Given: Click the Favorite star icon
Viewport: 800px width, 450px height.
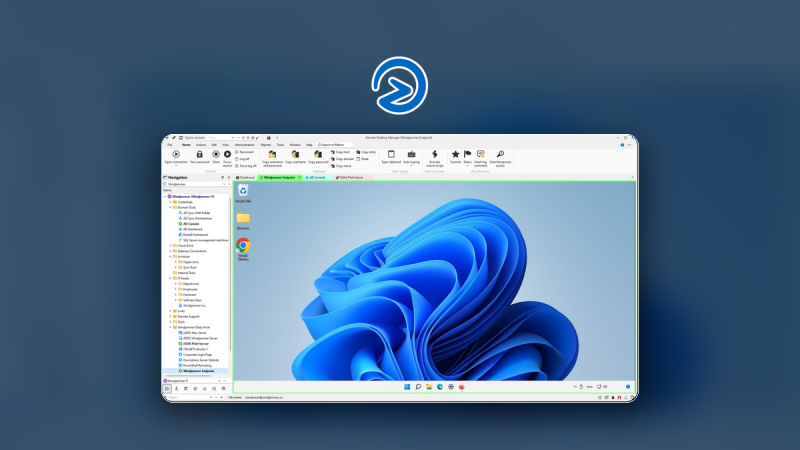Looking at the screenshot, I should 456,154.
